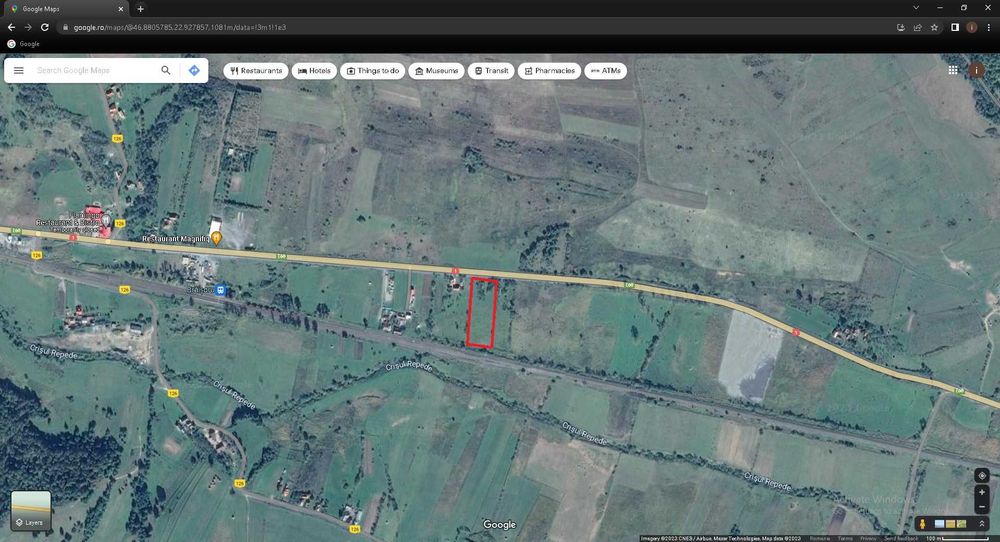Open the Google bookmark in bookmarks bar
Image resolution: width=1000 pixels, height=542 pixels.
[x=24, y=44]
